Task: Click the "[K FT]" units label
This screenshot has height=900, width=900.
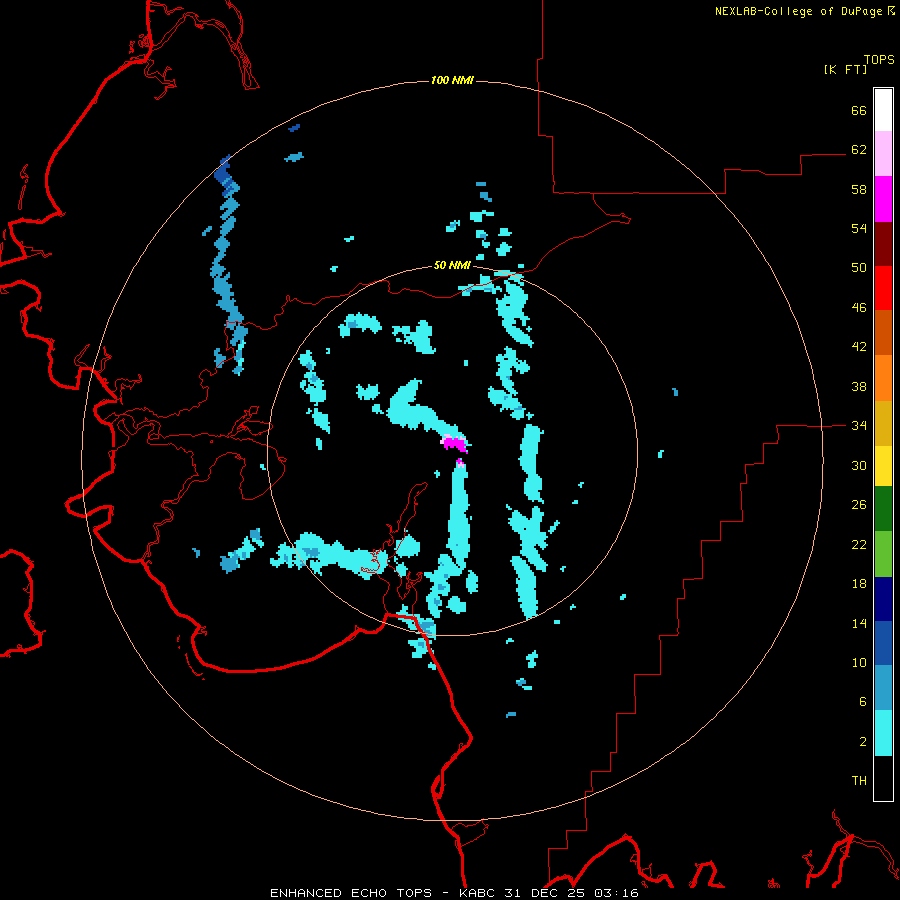Action: [x=845, y=69]
